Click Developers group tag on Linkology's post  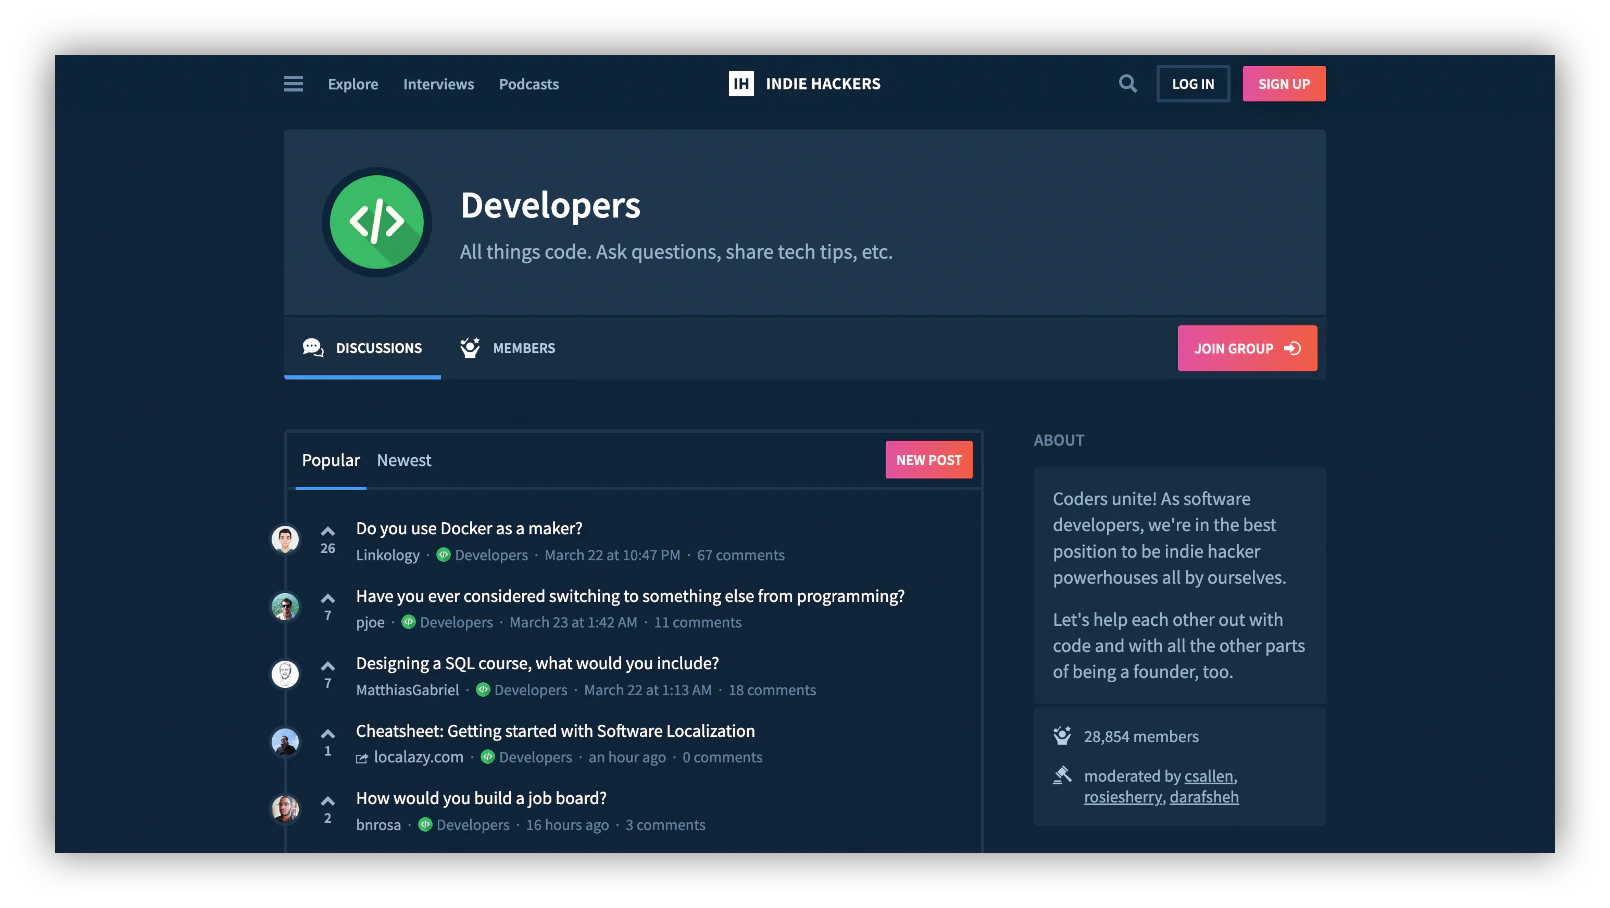coord(483,555)
